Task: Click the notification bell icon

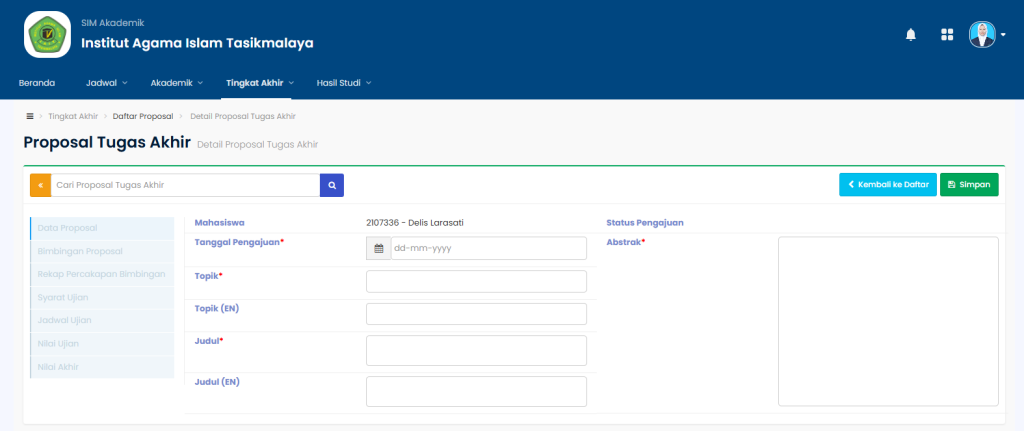Action: [x=910, y=35]
